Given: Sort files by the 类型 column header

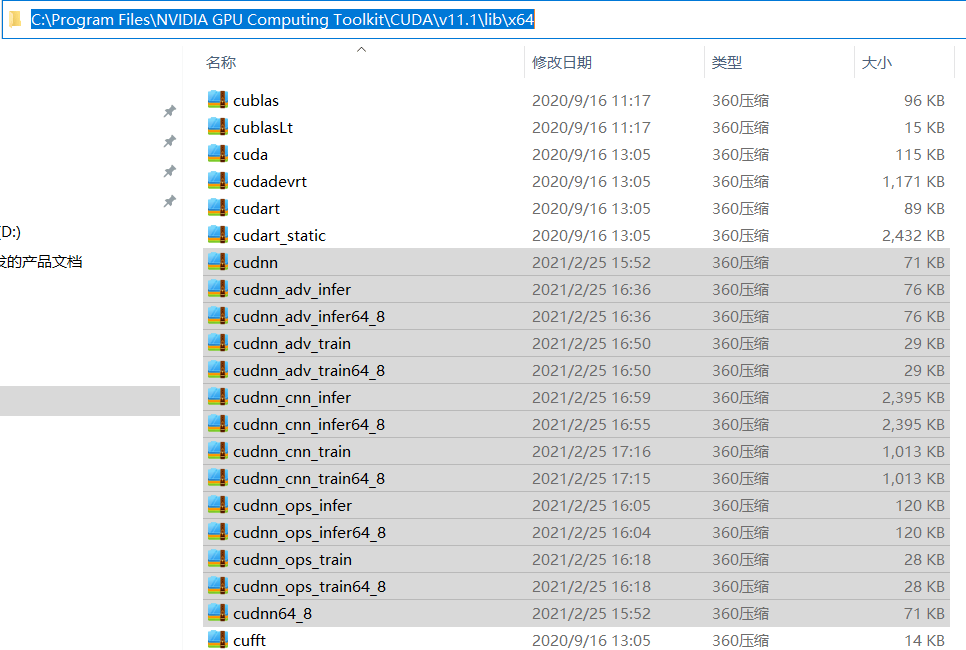Looking at the screenshot, I should coord(727,62).
